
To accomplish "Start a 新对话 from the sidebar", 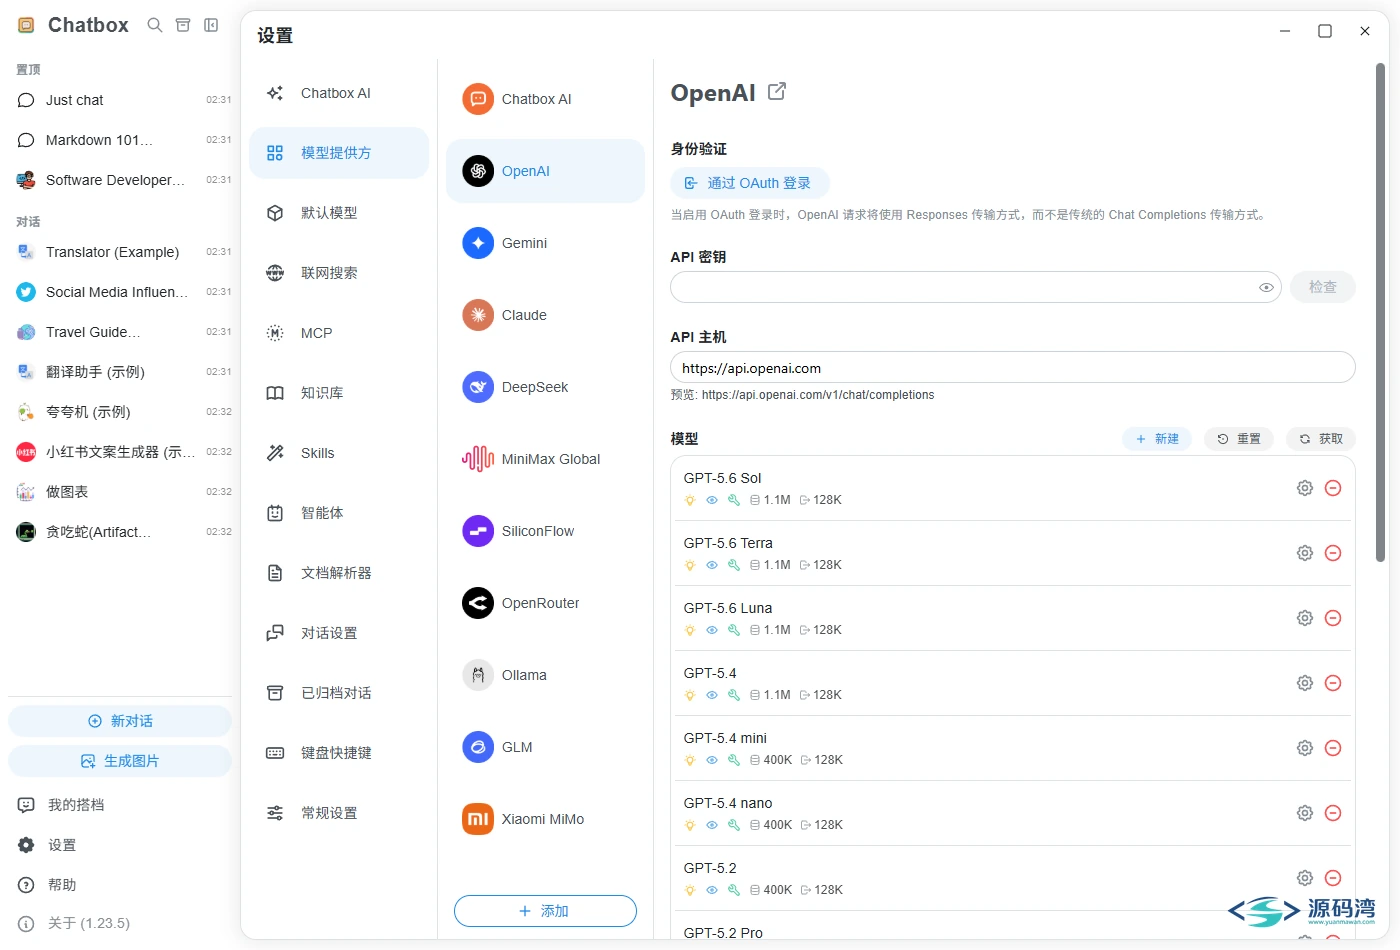I will point(120,721).
